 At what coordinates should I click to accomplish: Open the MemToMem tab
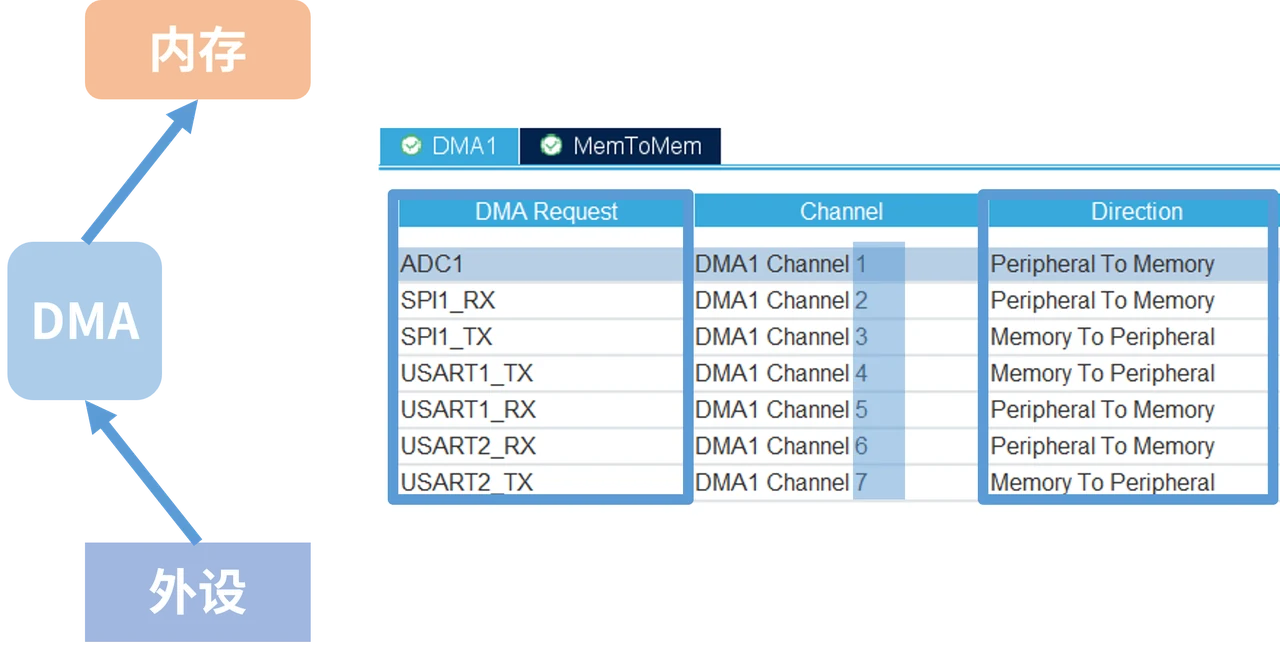[x=620, y=146]
